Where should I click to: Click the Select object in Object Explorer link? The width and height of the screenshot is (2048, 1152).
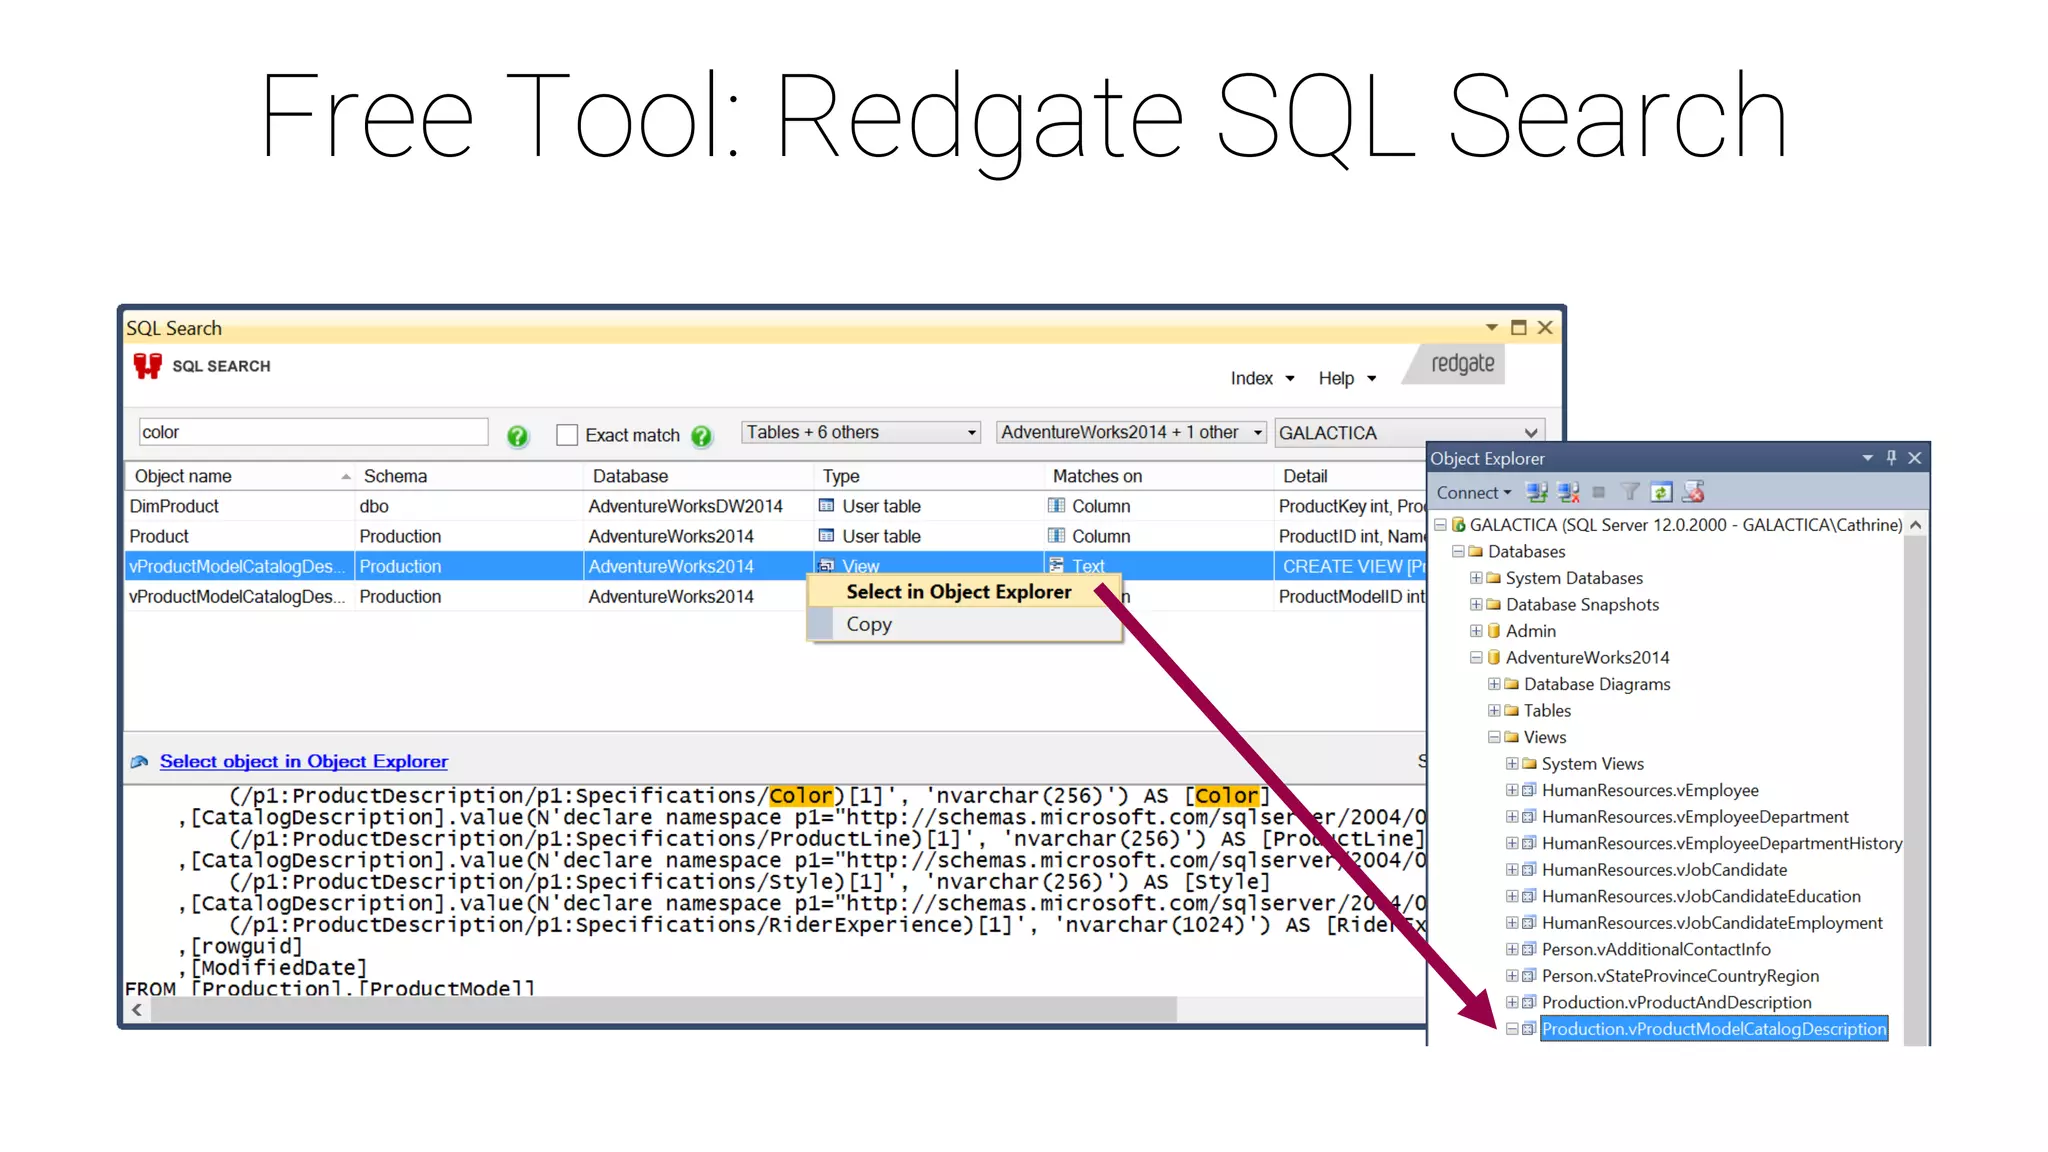click(304, 762)
